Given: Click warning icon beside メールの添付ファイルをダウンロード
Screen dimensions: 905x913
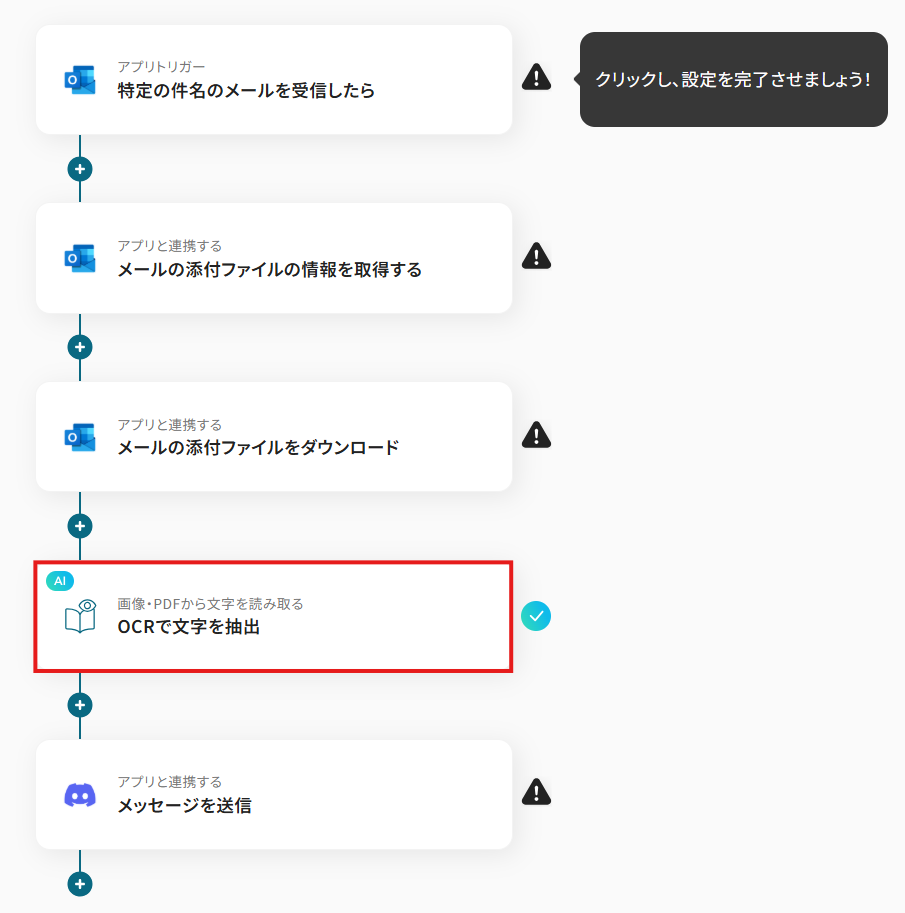Looking at the screenshot, I should tap(536, 434).
